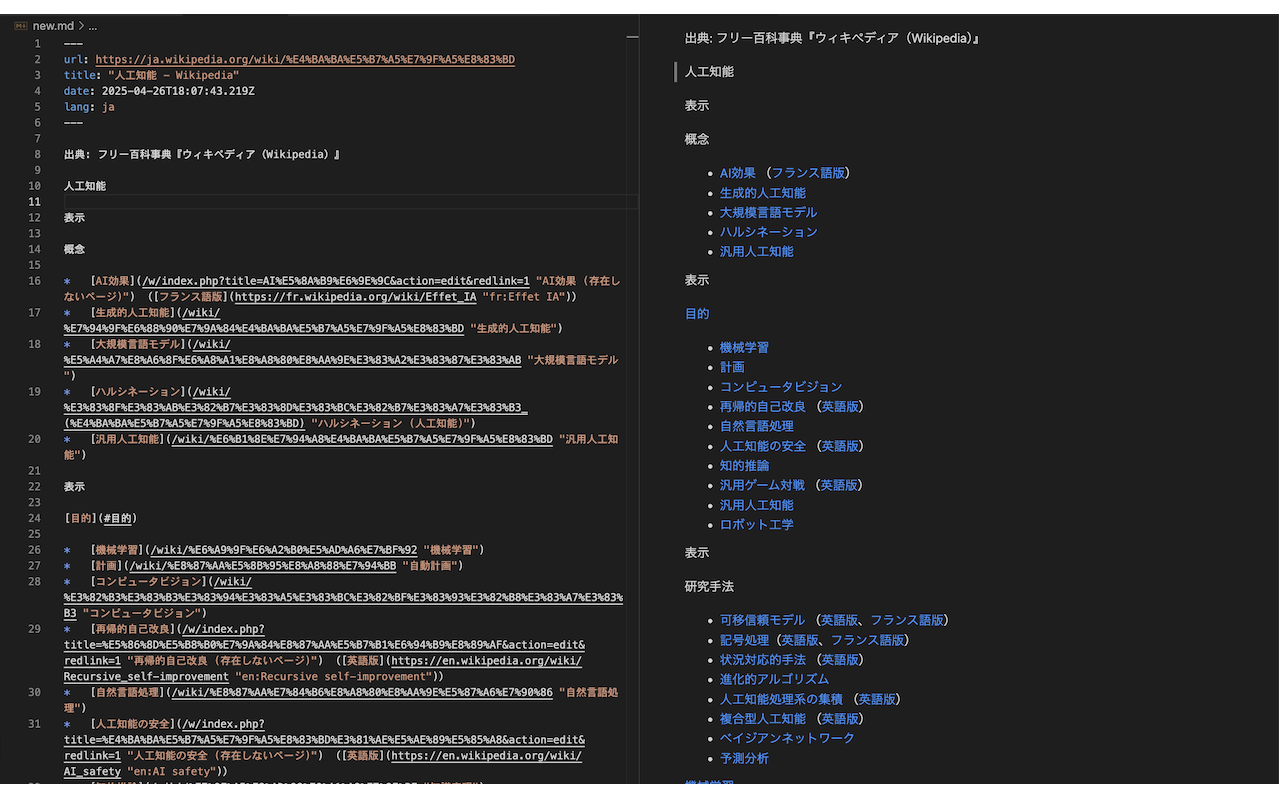Open 汎用人工知能 link under 目的 list

click(x=756, y=505)
